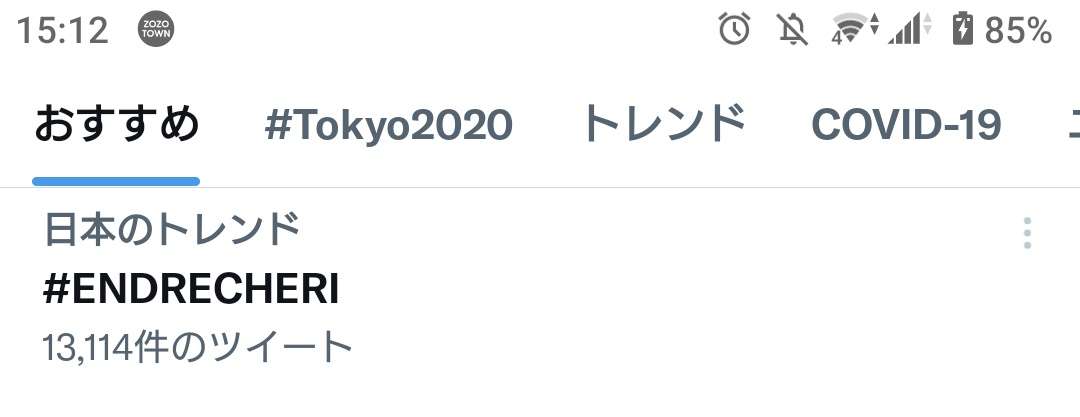Tap the ZOZOTOWN notification icon
The image size is (1080, 417).
click(x=156, y=30)
